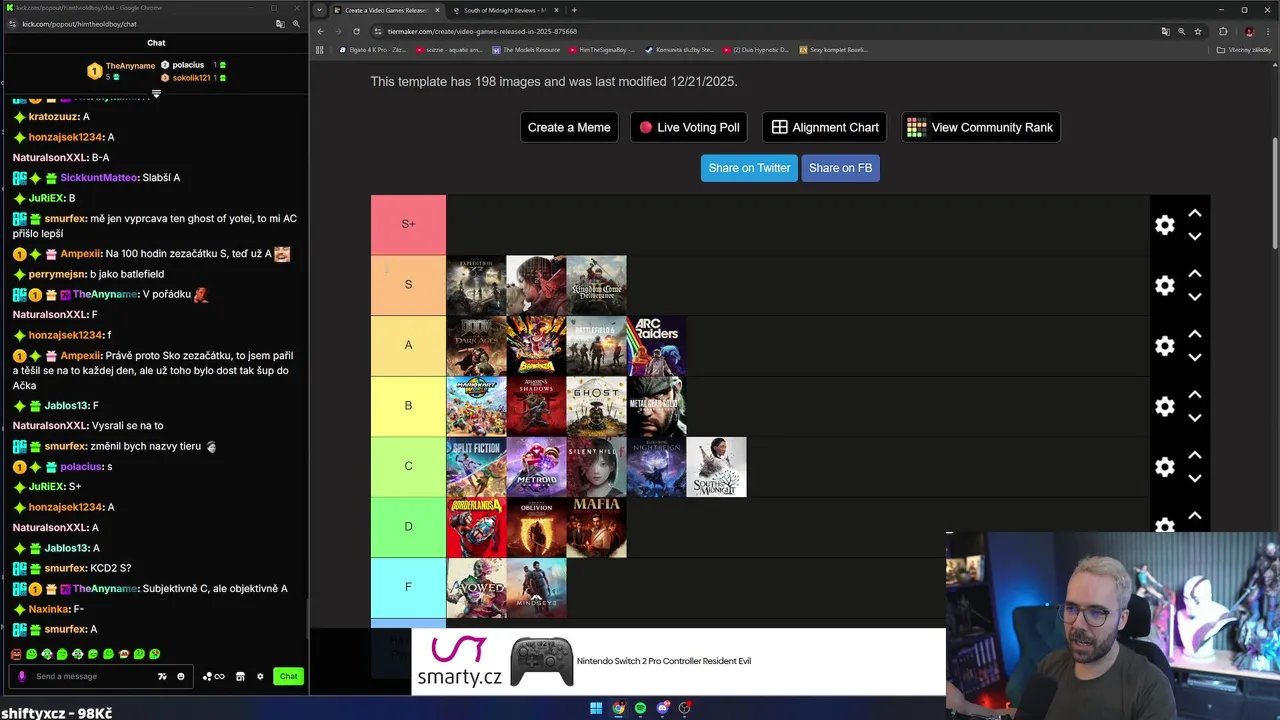Select the green D tier label
This screenshot has height=720, width=1280.
tap(408, 527)
